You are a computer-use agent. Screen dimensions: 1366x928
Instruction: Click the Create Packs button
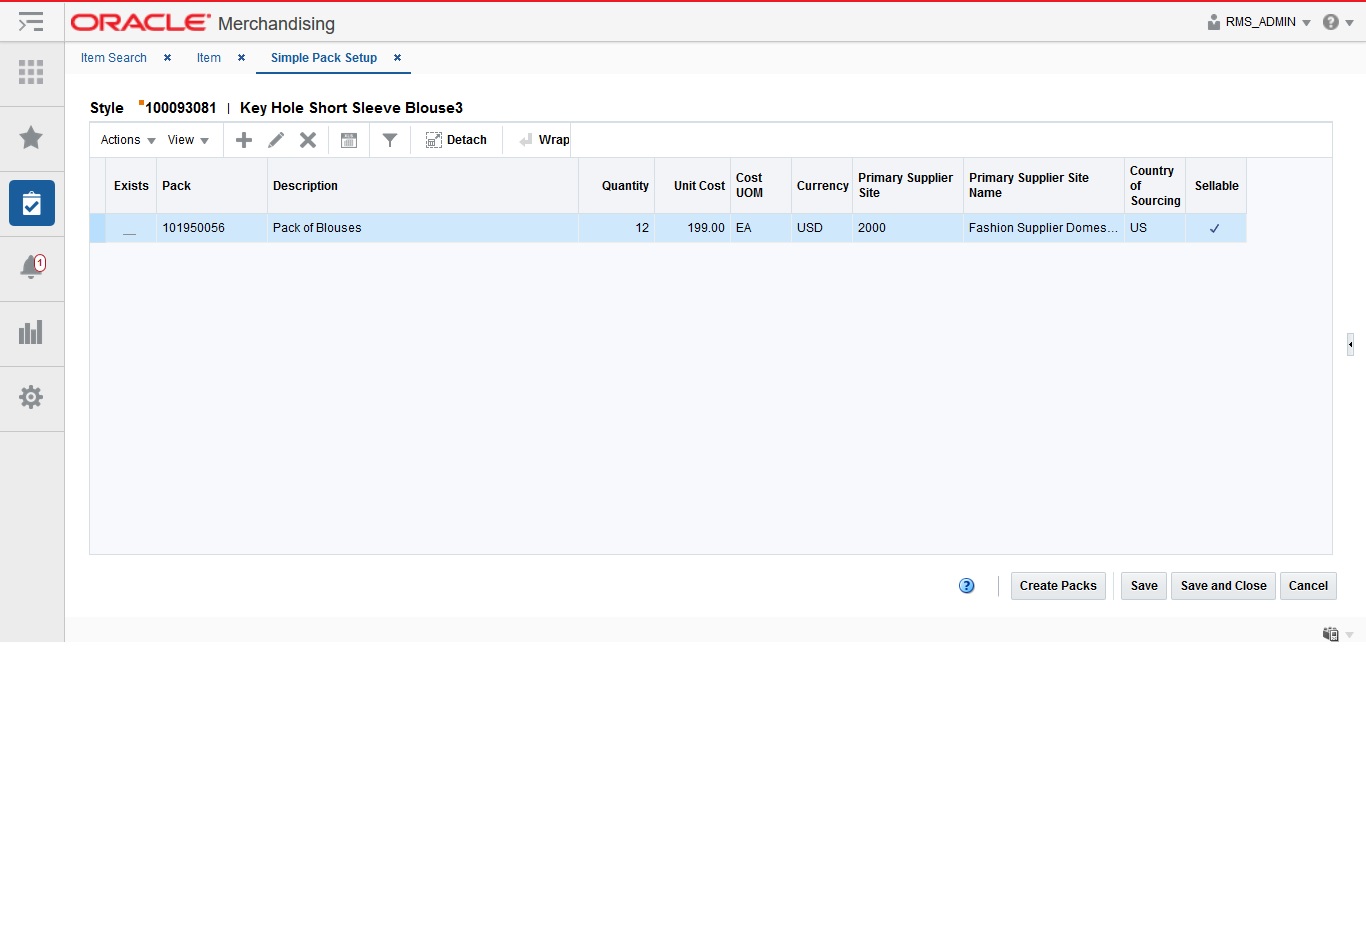tap(1058, 586)
